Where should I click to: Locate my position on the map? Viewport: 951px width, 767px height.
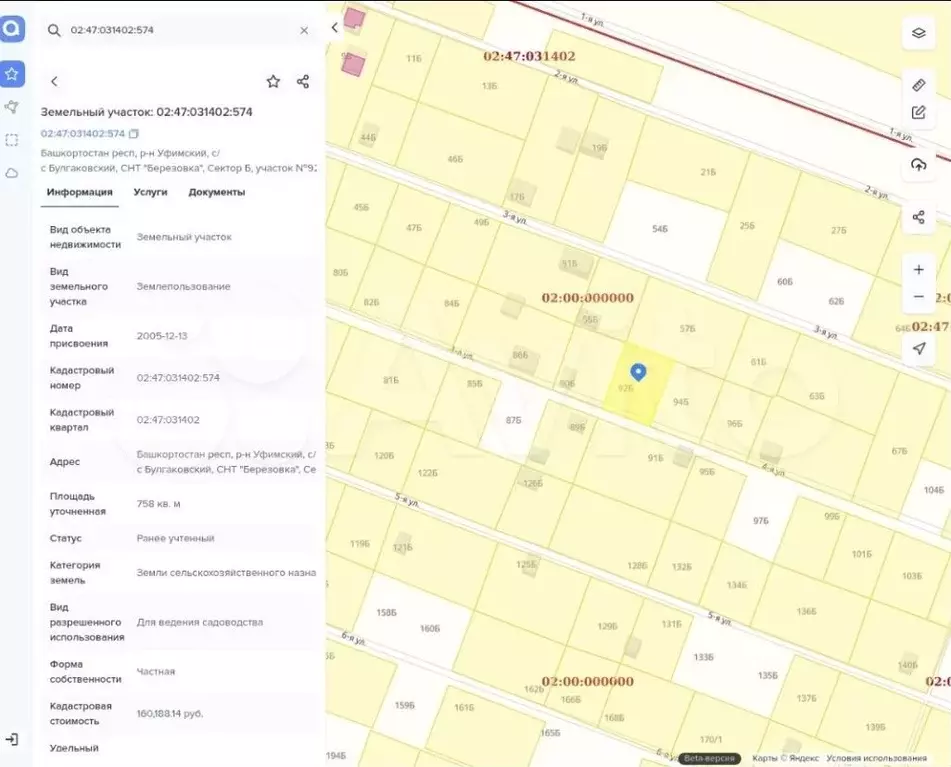pyautogui.click(x=919, y=349)
